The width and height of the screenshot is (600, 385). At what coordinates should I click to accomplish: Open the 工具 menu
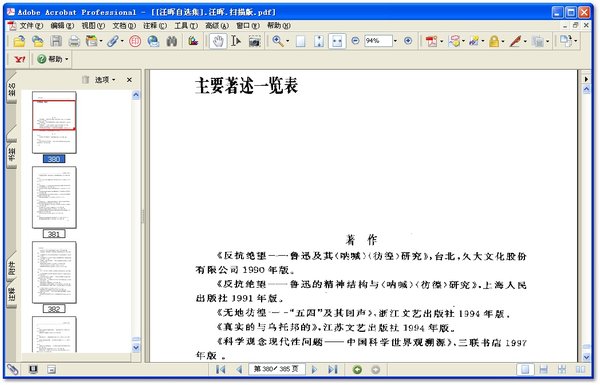pos(186,26)
